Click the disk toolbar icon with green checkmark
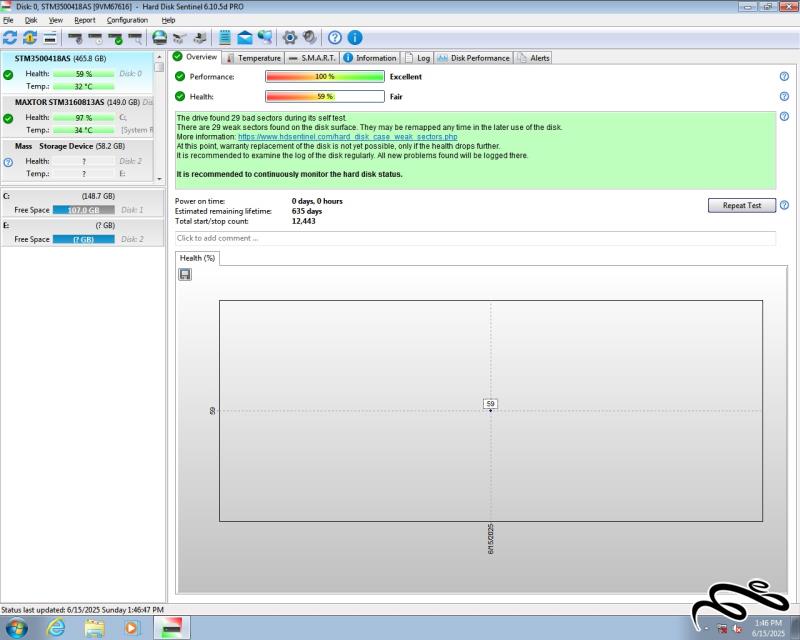 click(x=115, y=38)
